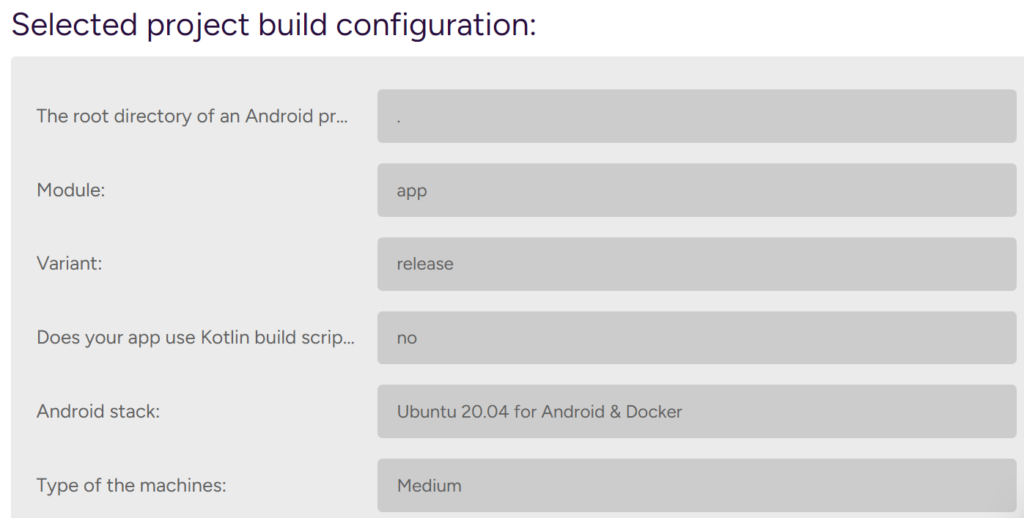Click the 'Module:' label
Screen dimensions: 1024x518
71,190
